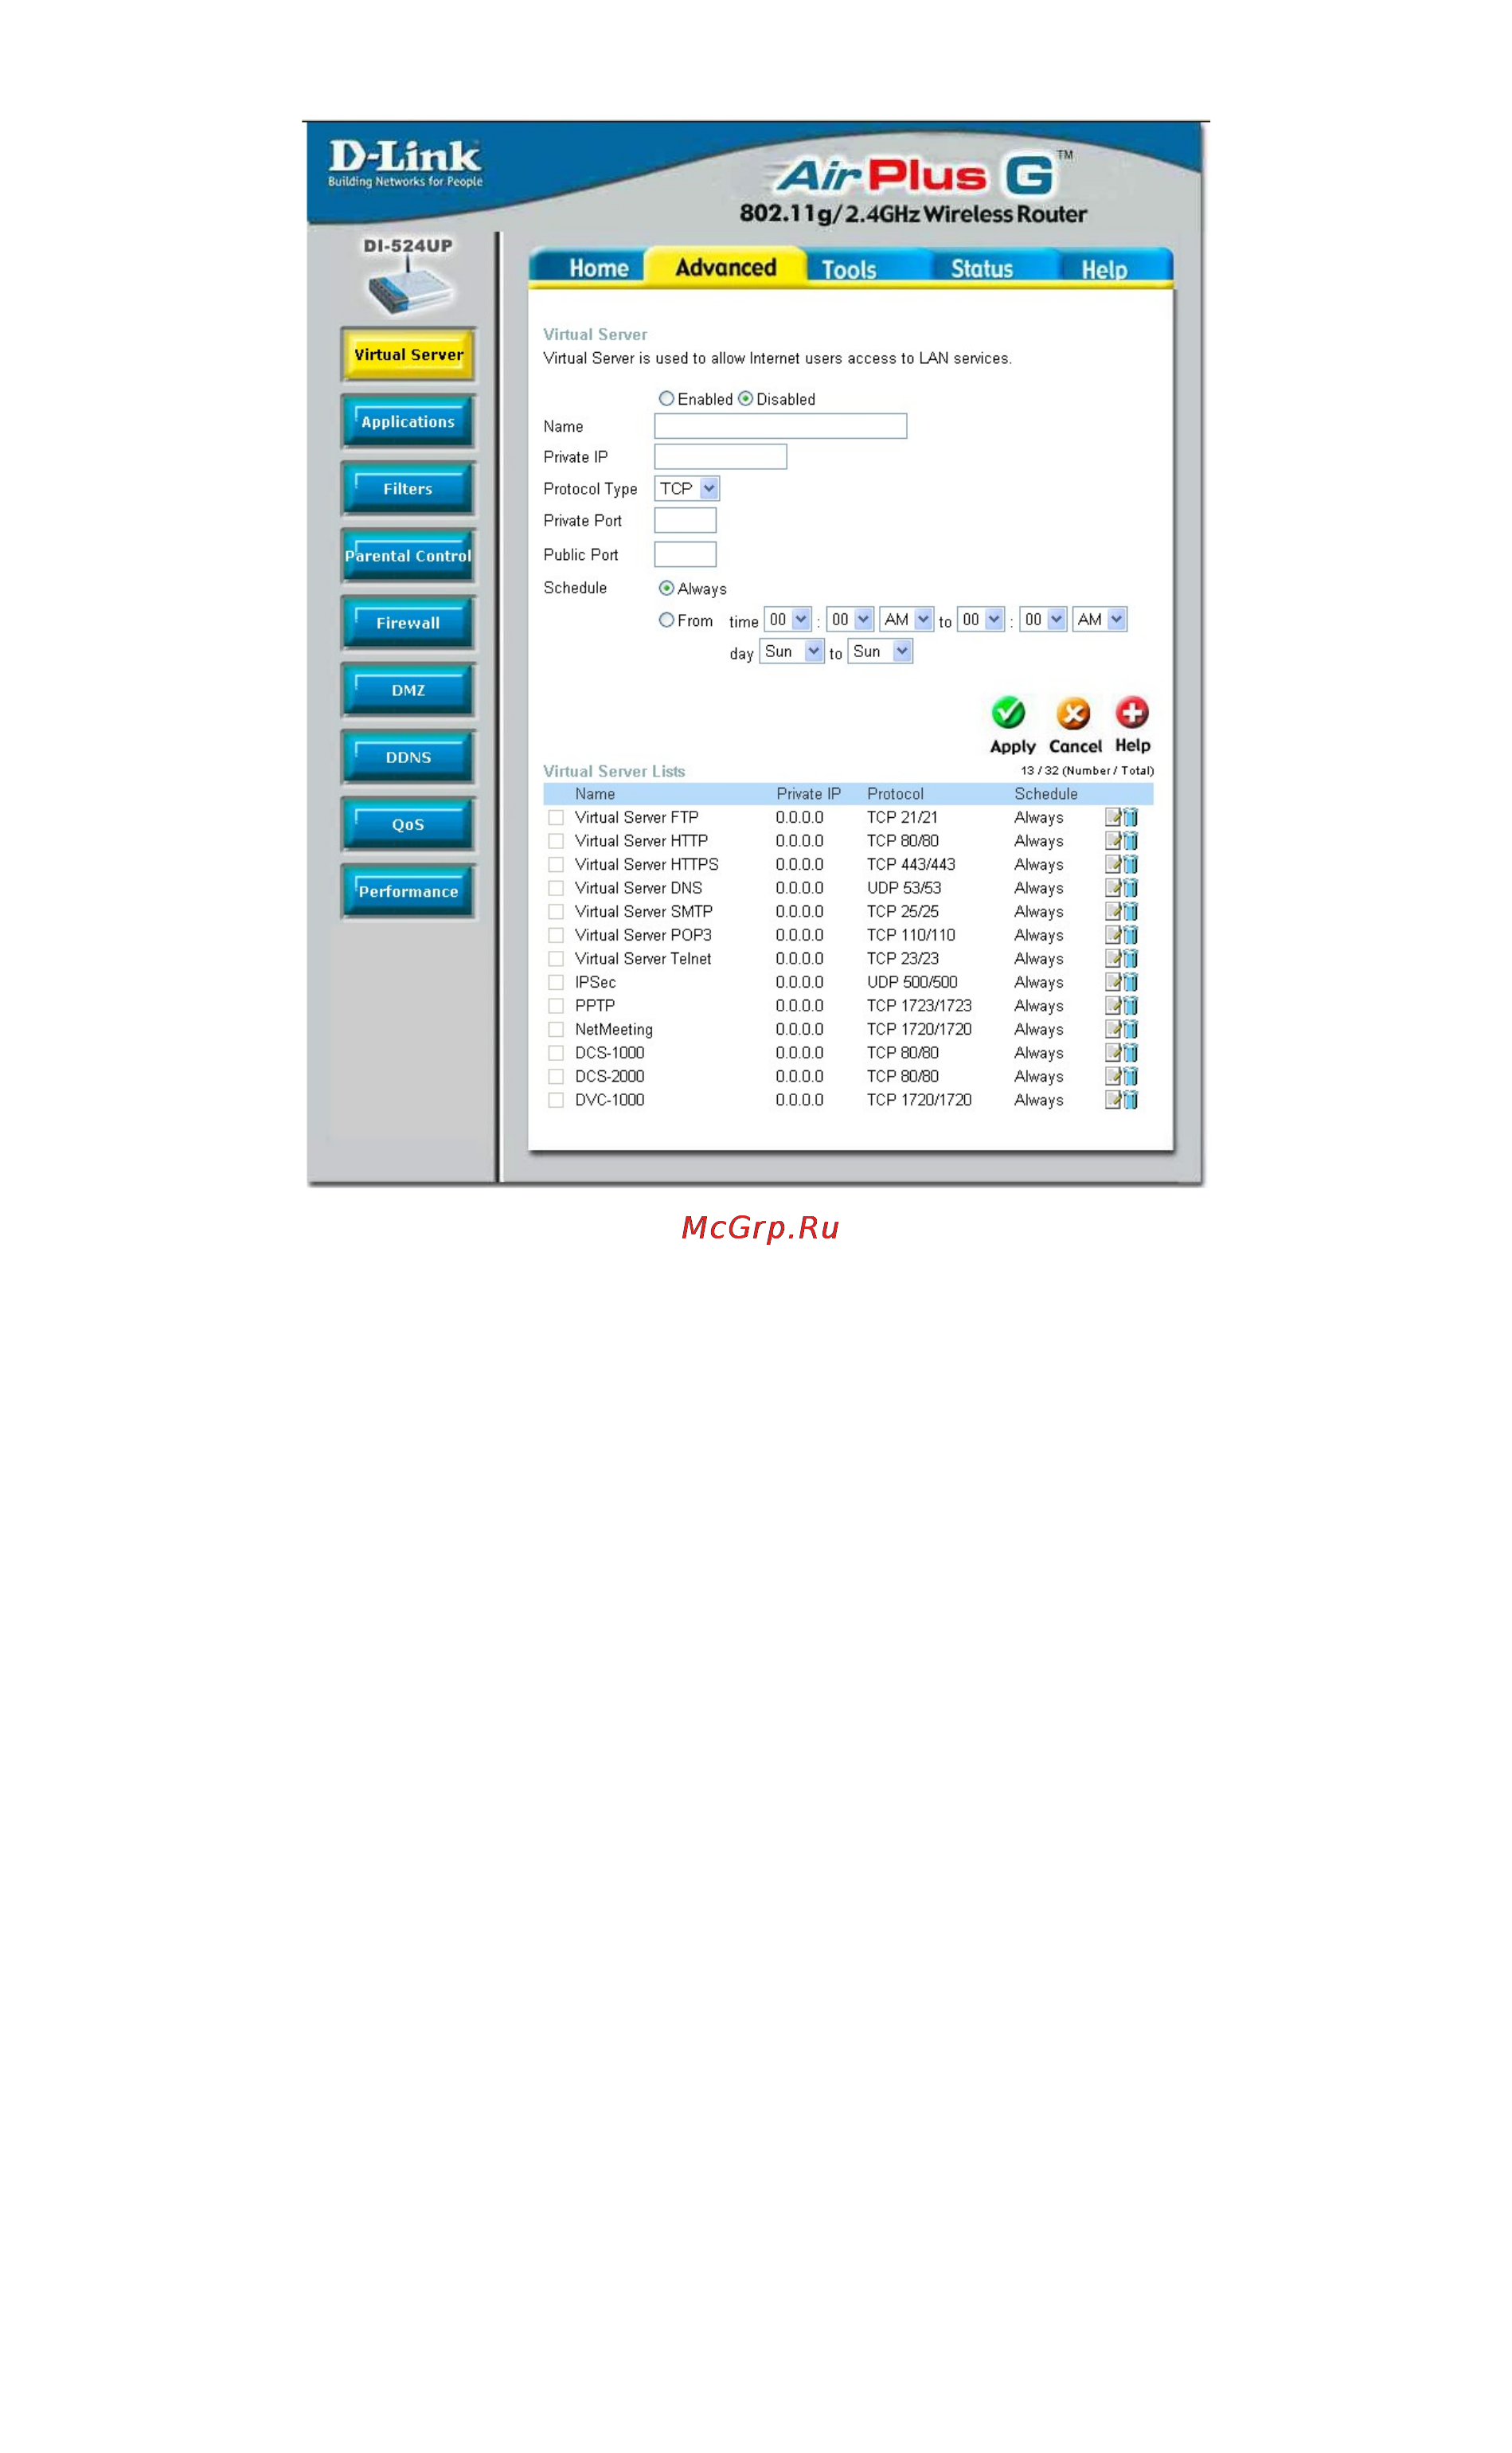1512x2453 pixels.
Task: Click the green Apply checkmark icon
Action: 1008,713
